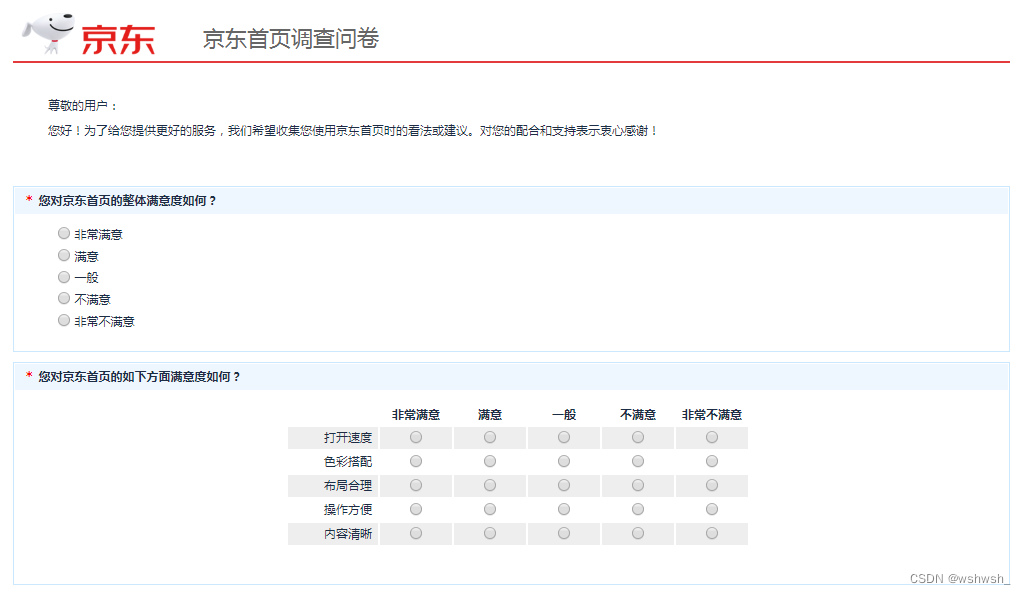
Task: Rate 布局合理 as 满意
Action: (x=489, y=485)
